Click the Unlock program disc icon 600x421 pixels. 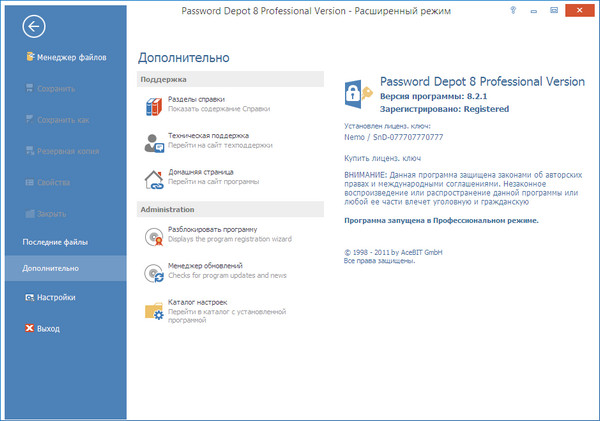coord(154,236)
